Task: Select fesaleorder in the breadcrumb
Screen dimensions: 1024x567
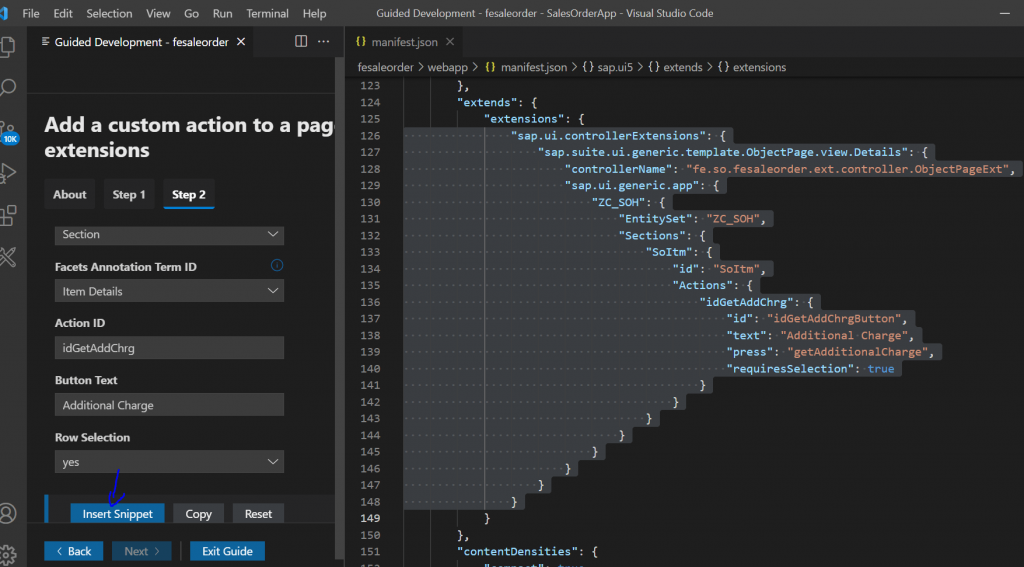Action: (x=386, y=67)
